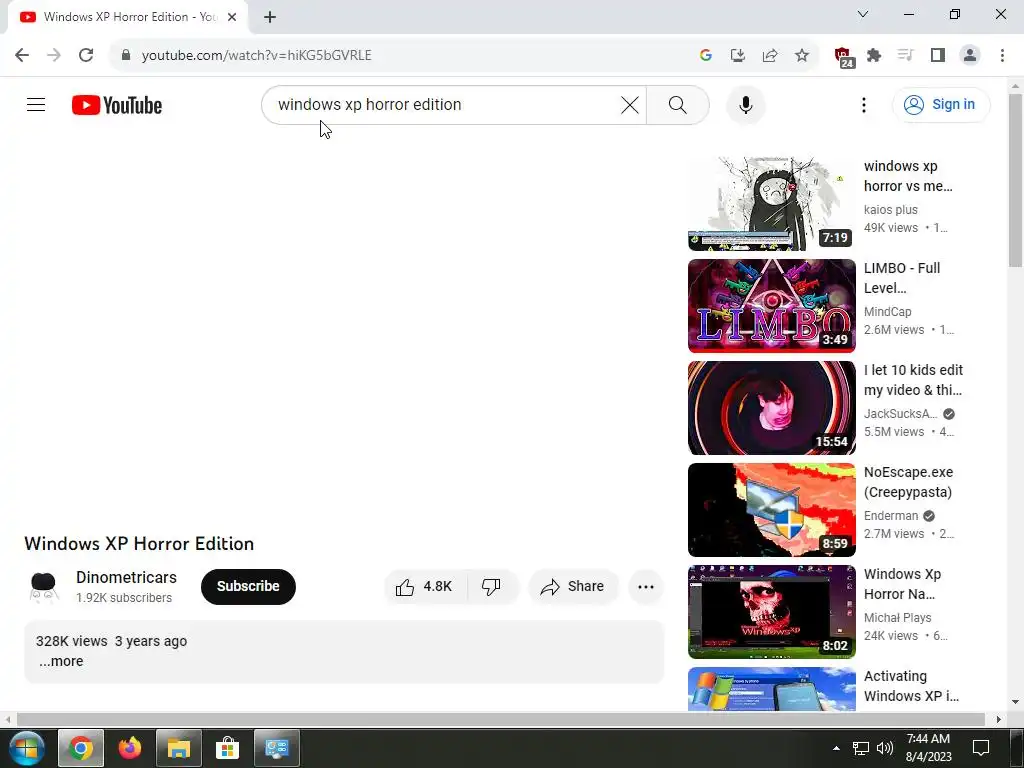The image size is (1024, 768).
Task: Run search with the magnifier button
Action: click(x=678, y=104)
